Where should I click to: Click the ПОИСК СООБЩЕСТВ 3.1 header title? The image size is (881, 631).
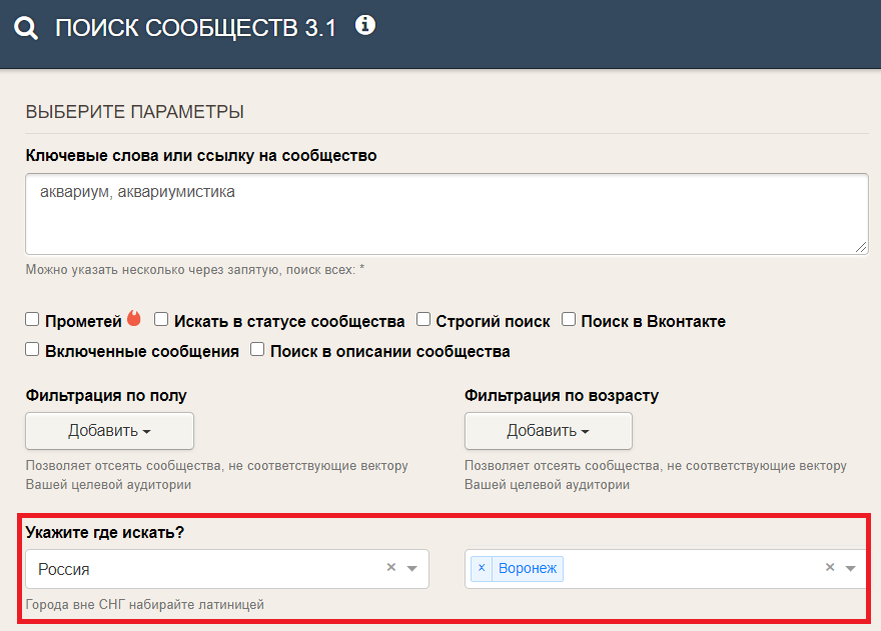195,27
